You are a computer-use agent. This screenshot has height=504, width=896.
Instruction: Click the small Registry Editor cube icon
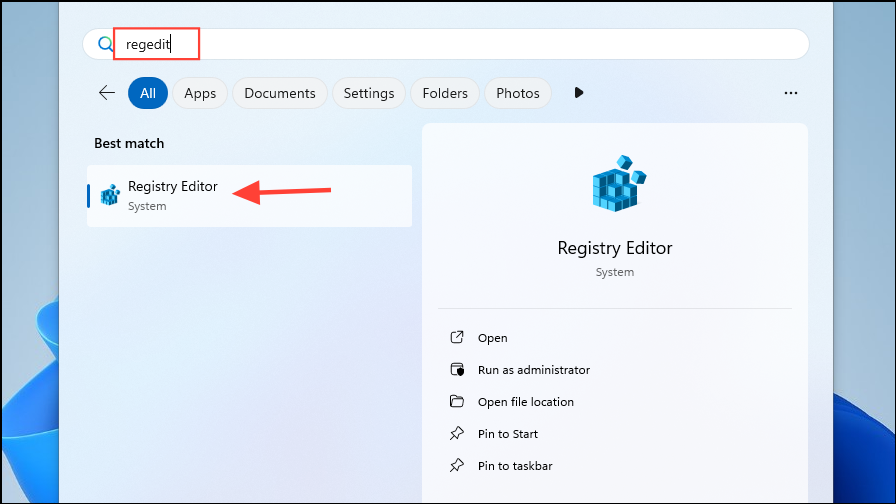[x=110, y=195]
